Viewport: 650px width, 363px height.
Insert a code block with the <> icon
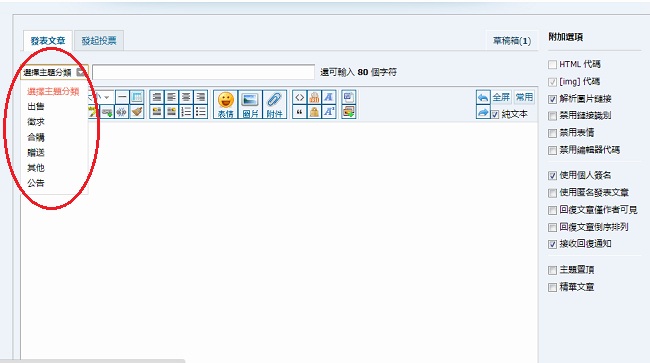click(299, 97)
